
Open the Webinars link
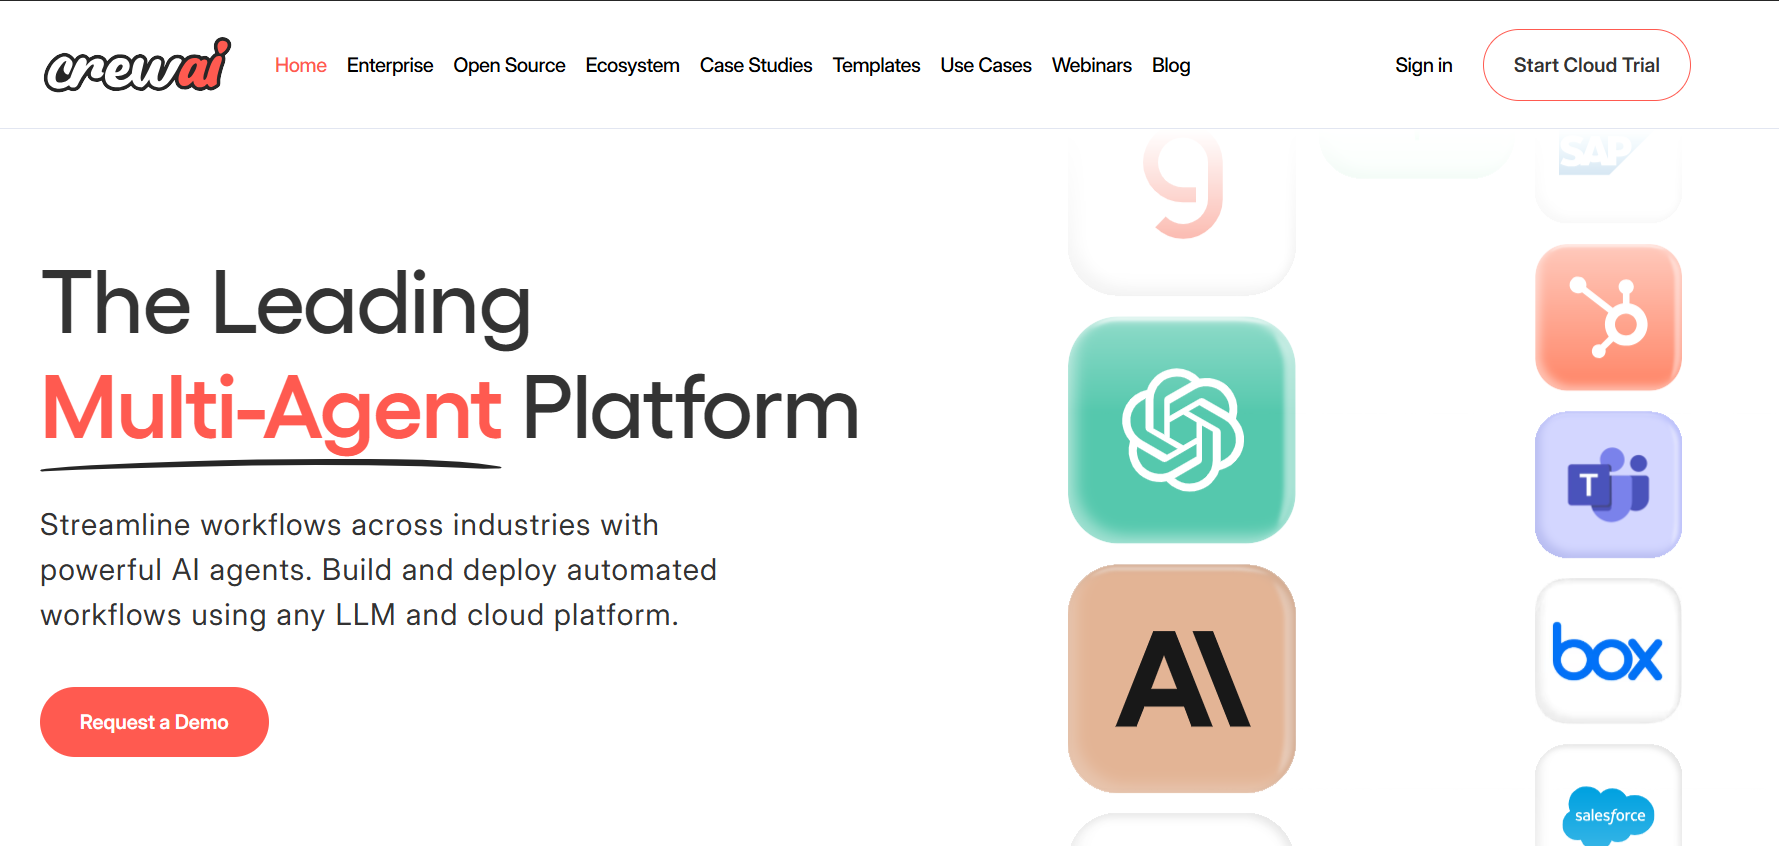(1092, 65)
